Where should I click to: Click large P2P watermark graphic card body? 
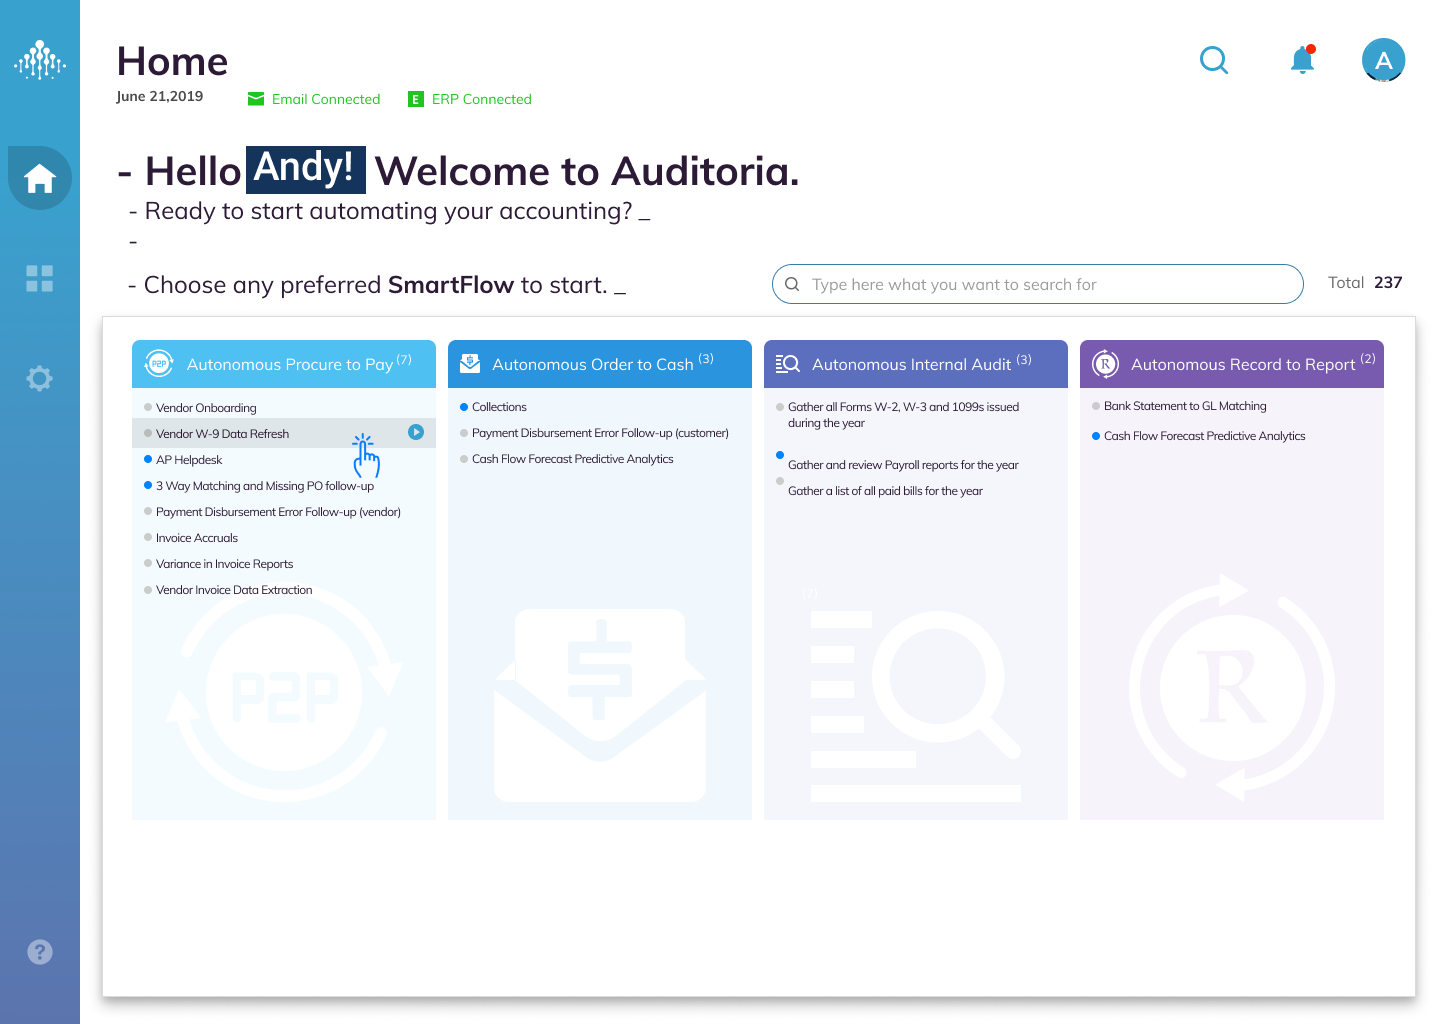pyautogui.click(x=284, y=692)
